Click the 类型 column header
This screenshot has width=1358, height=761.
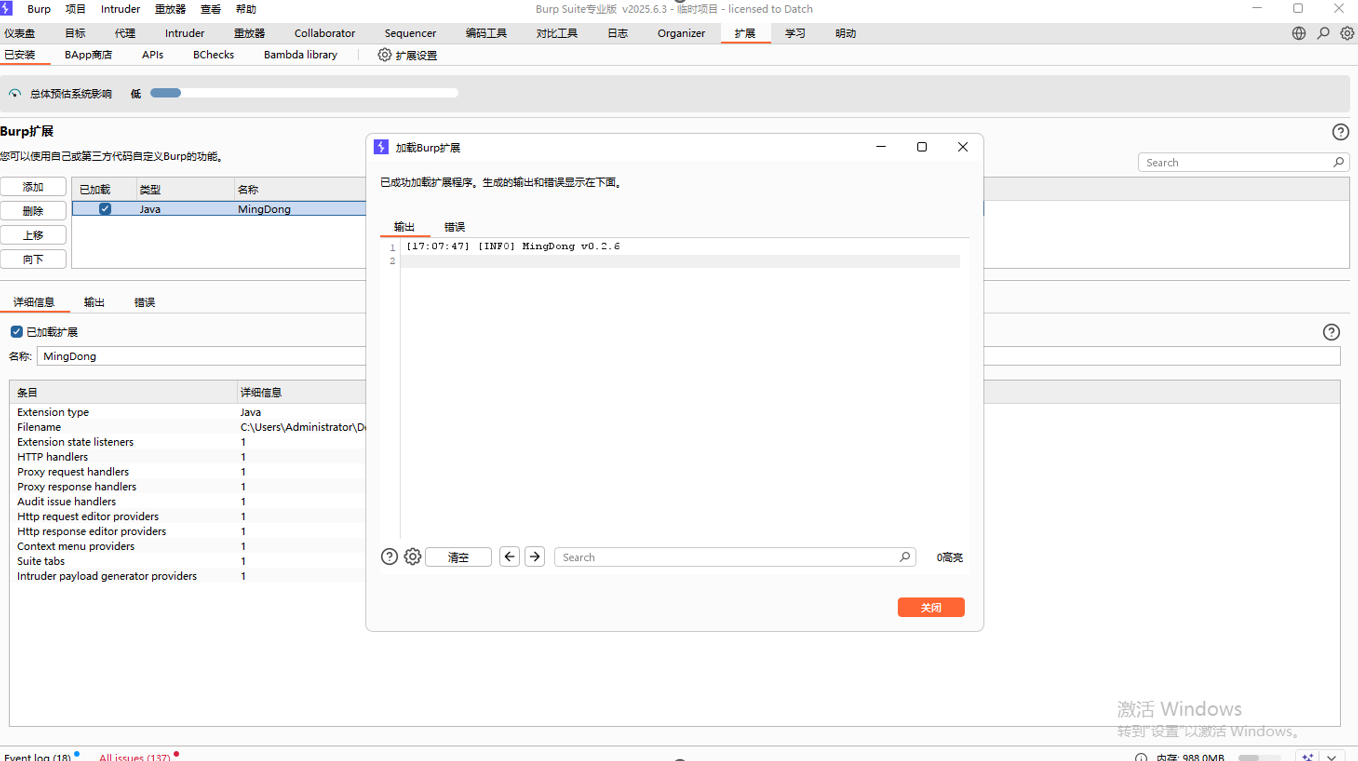click(185, 189)
